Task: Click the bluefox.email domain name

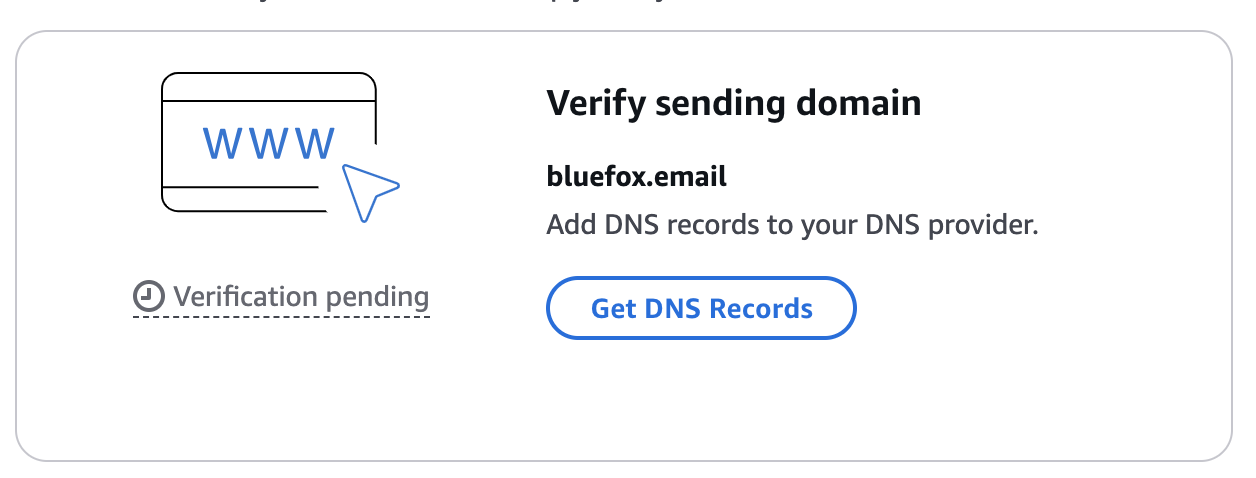Action: coord(636,178)
